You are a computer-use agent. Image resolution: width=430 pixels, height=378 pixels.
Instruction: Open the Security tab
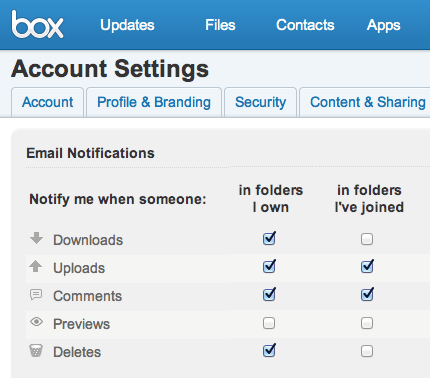[260, 102]
